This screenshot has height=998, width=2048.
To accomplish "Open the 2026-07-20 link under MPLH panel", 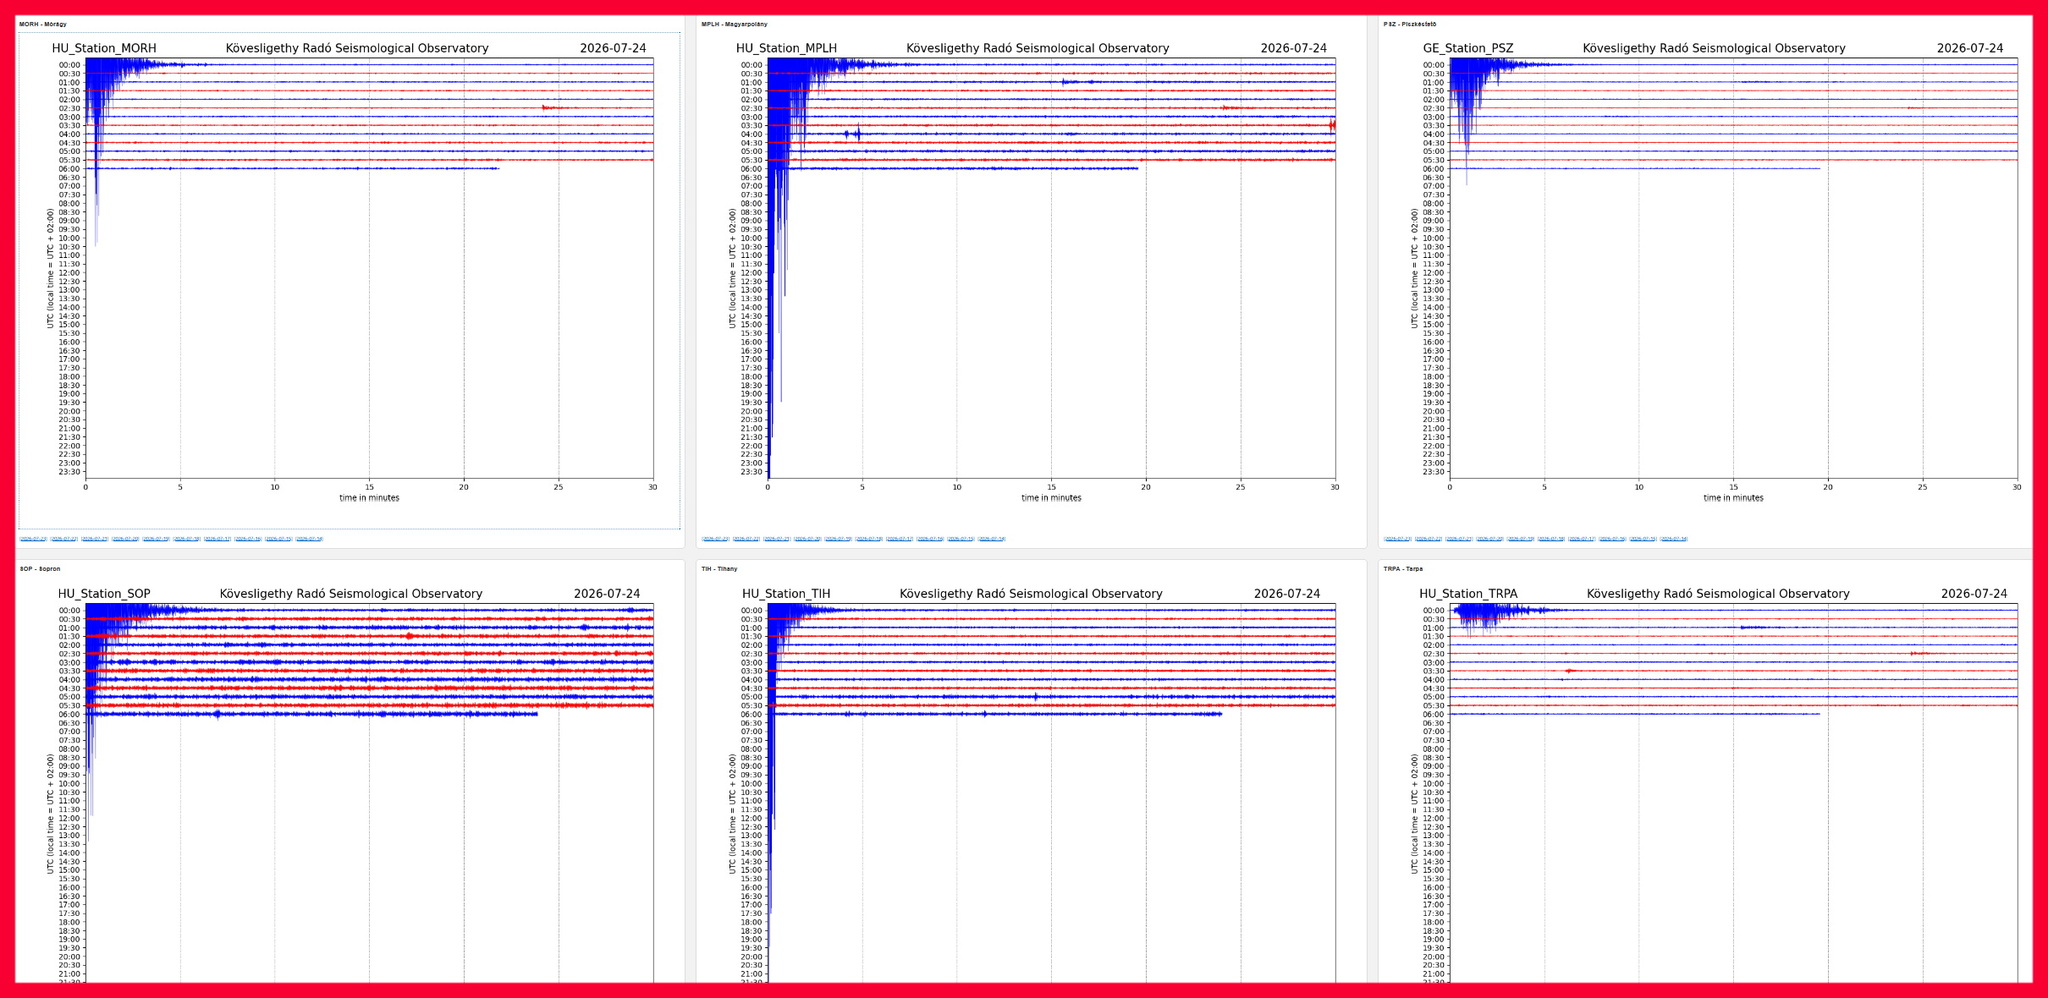I will tap(807, 539).
